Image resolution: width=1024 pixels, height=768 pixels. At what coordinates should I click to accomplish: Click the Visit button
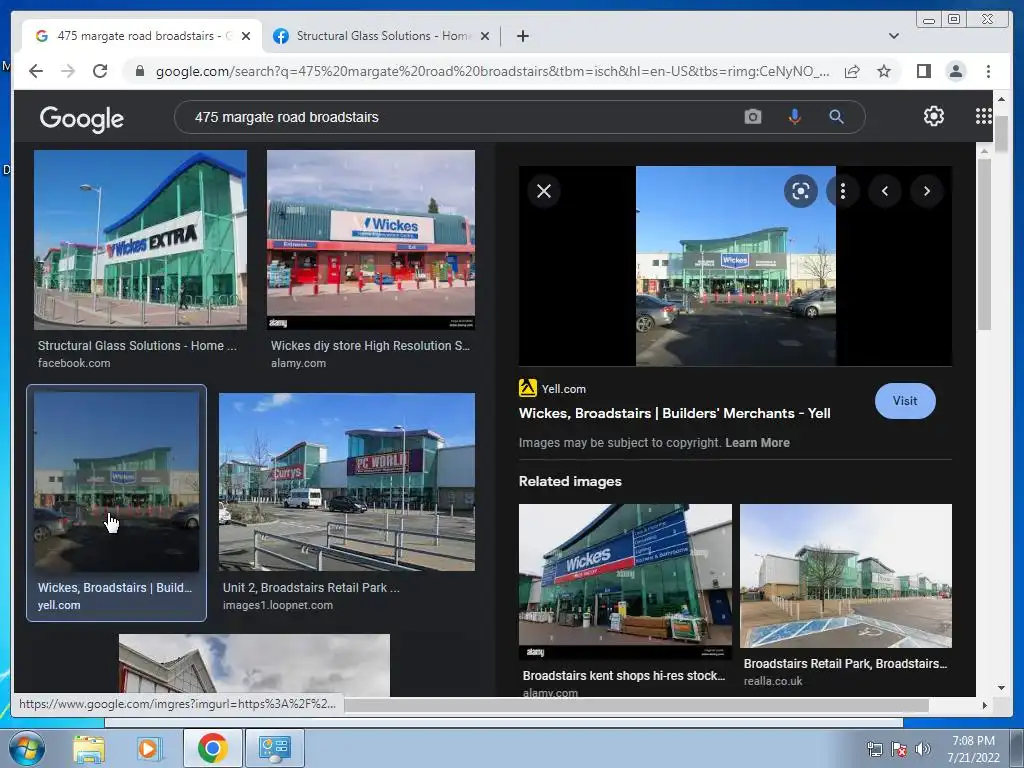904,401
